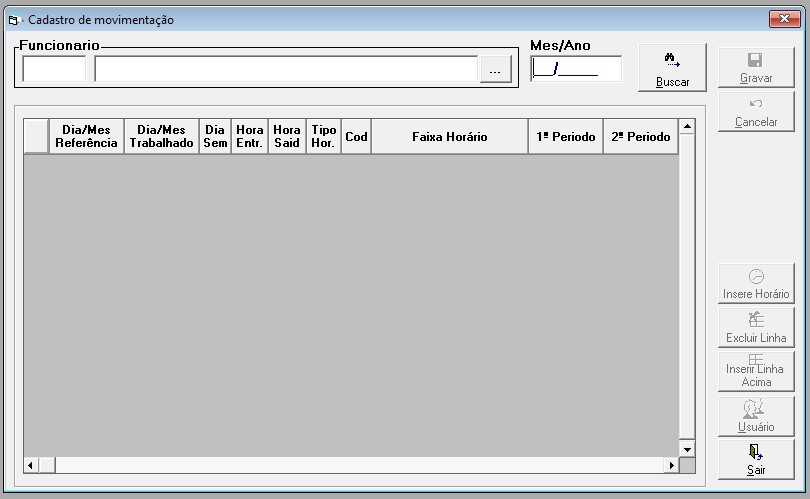Click the Funcionario name input field
This screenshot has width=810, height=499.
[286, 69]
